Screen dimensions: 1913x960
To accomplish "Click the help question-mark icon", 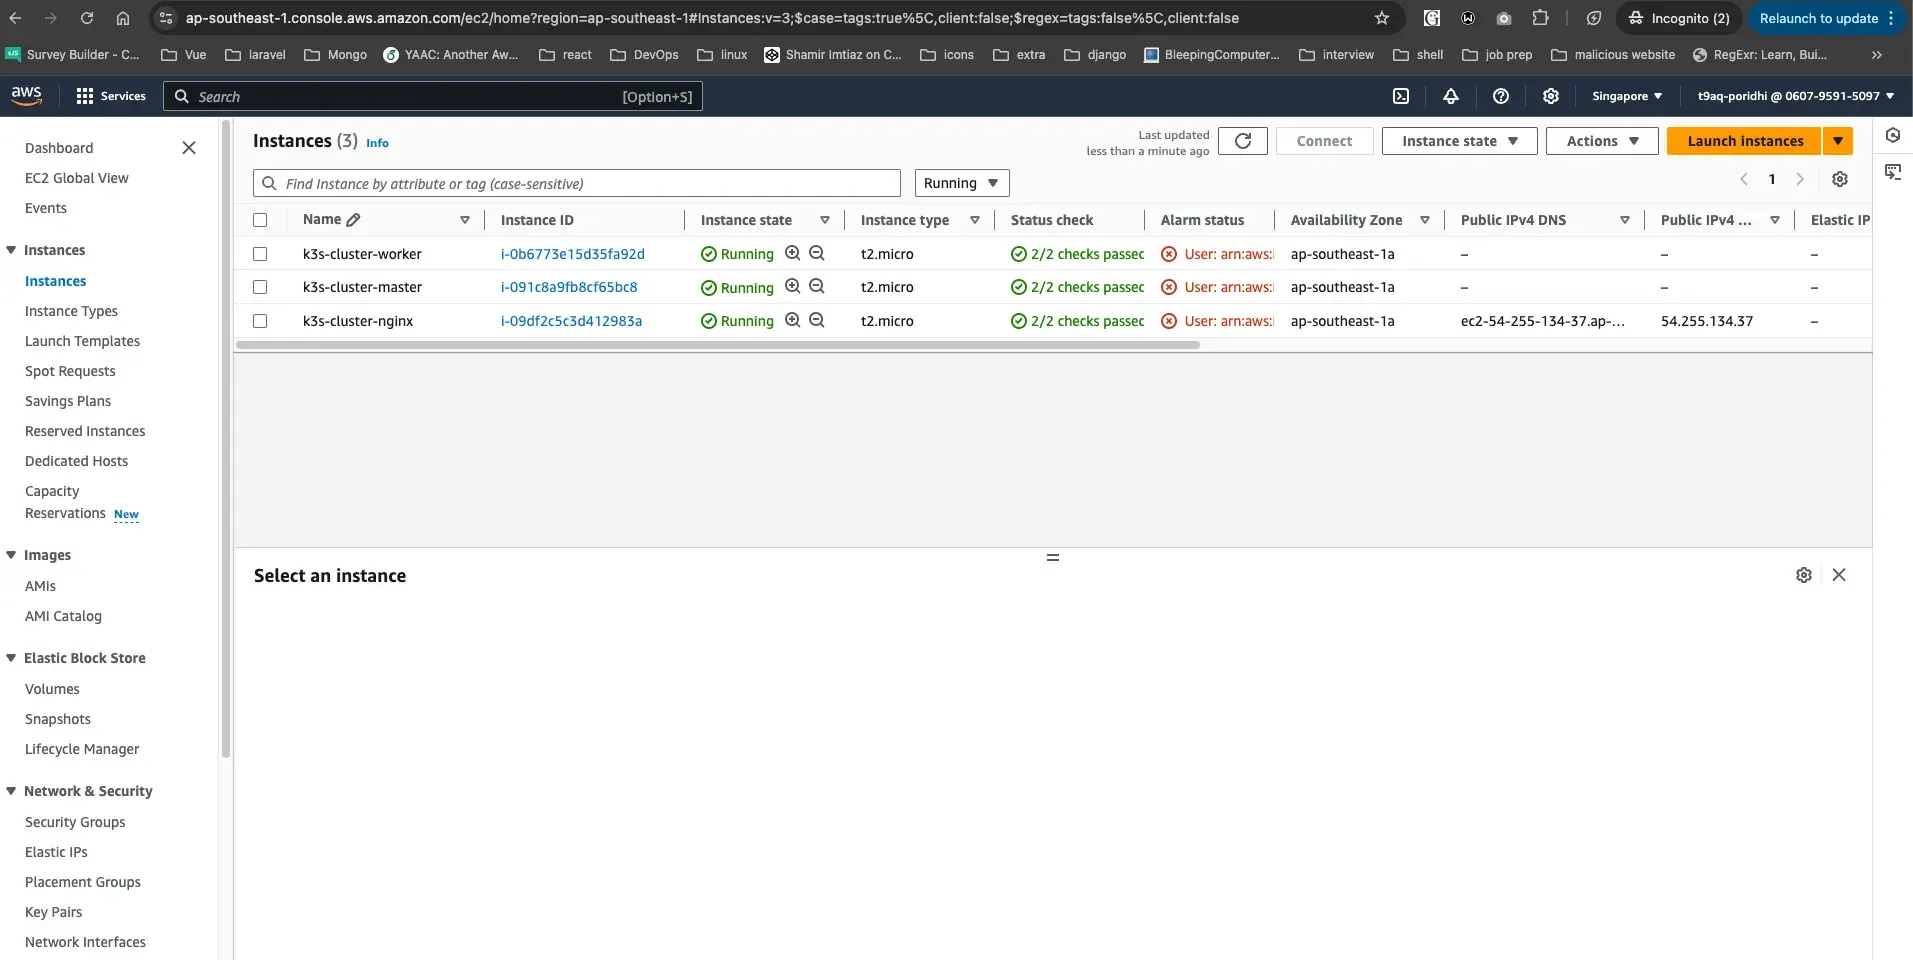I will 1500,96.
